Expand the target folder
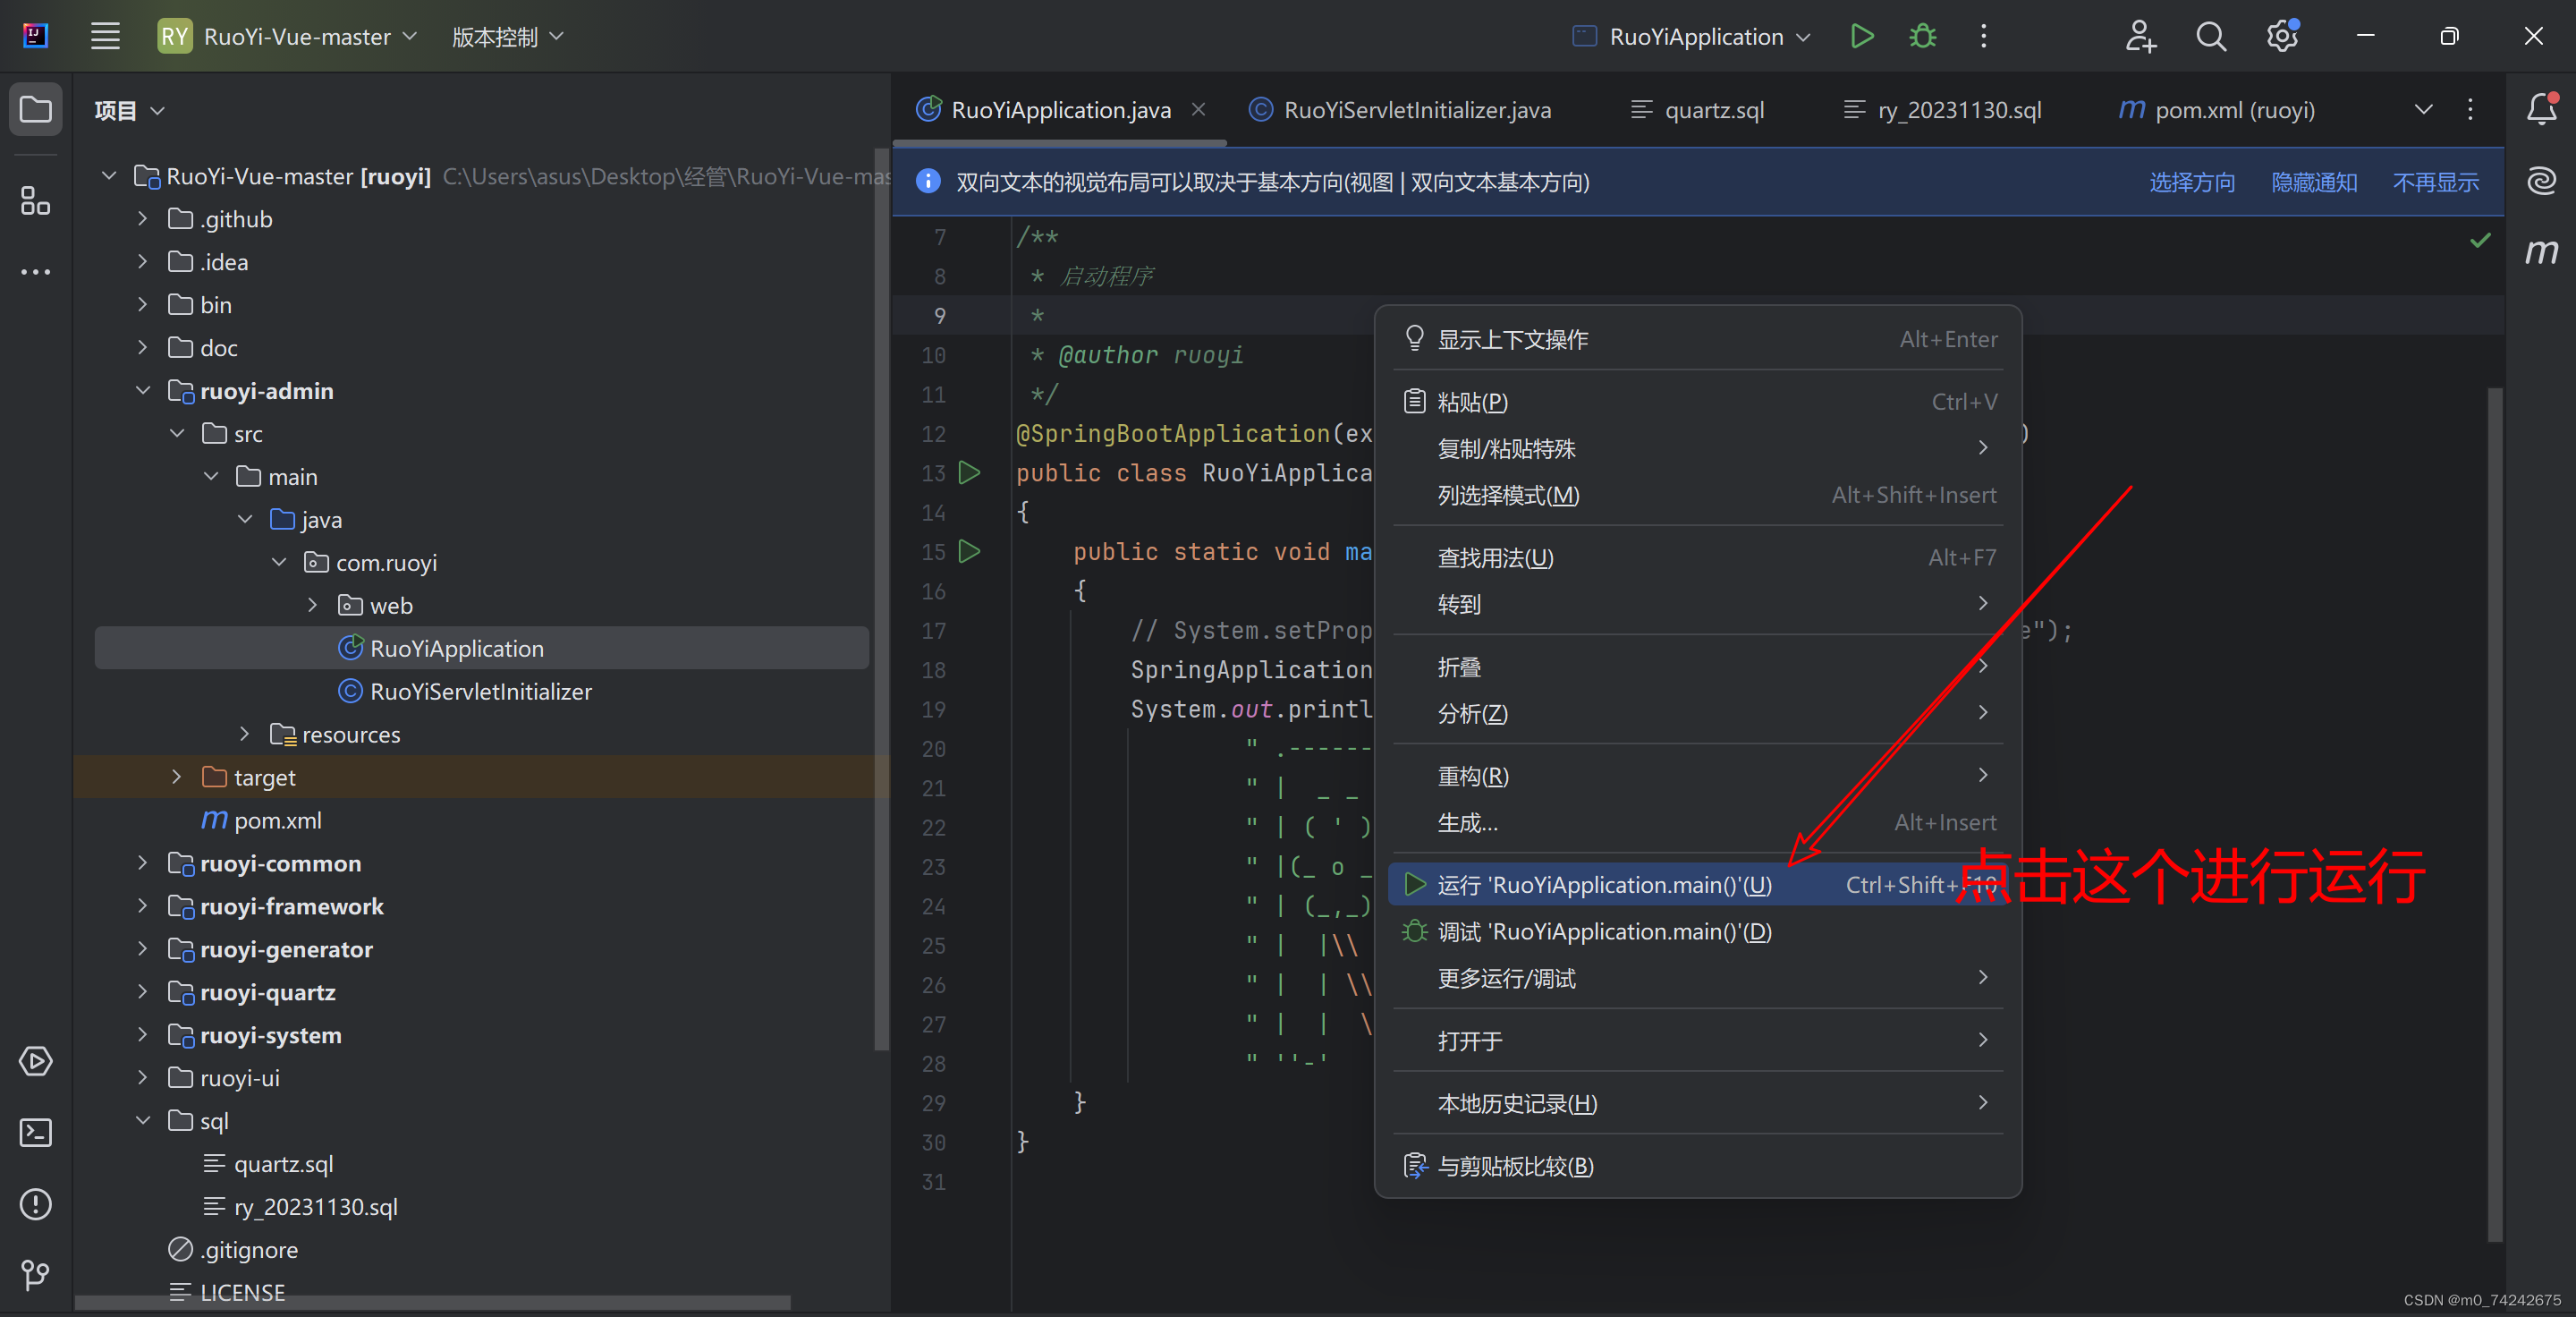2576x1317 pixels. [176, 776]
